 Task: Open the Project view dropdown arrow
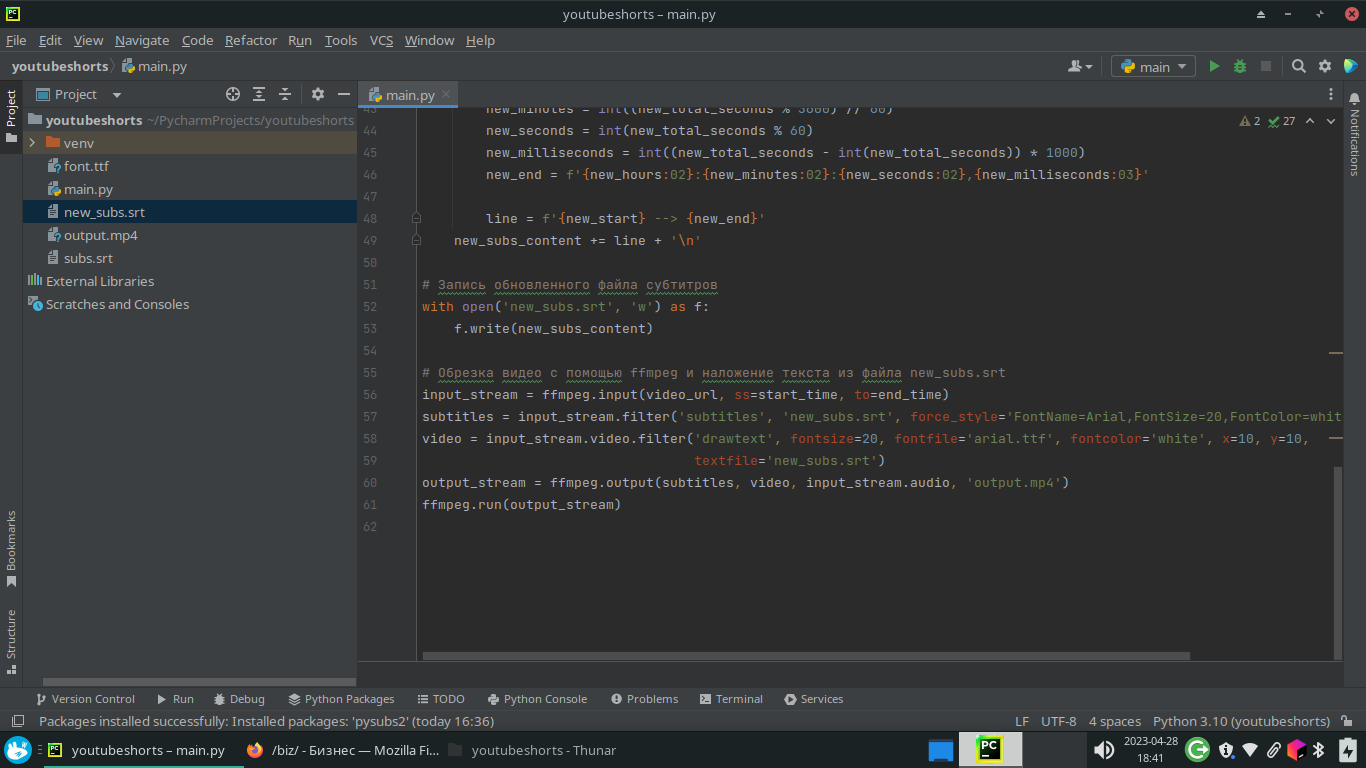tap(116, 95)
